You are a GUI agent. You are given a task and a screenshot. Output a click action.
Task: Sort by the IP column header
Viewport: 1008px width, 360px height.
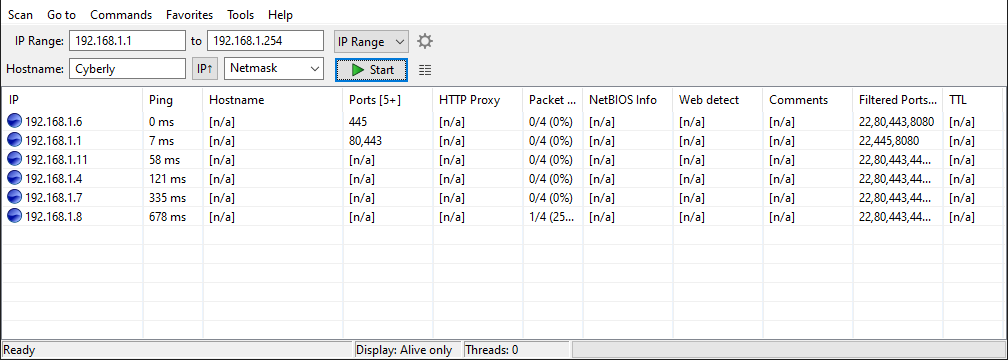[x=71, y=100]
